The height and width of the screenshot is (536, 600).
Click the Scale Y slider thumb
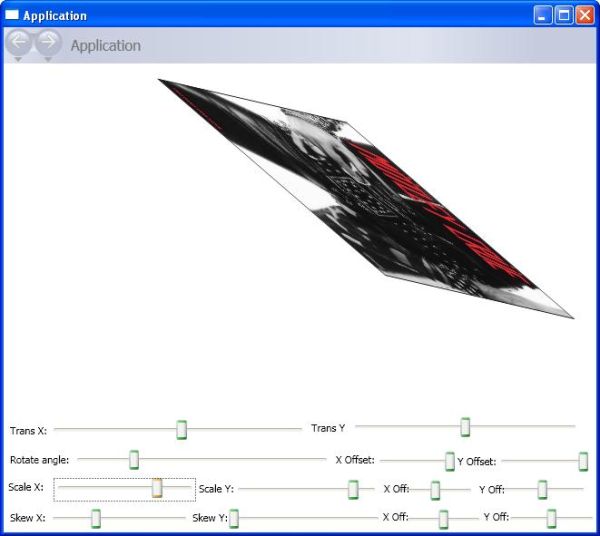point(353,489)
